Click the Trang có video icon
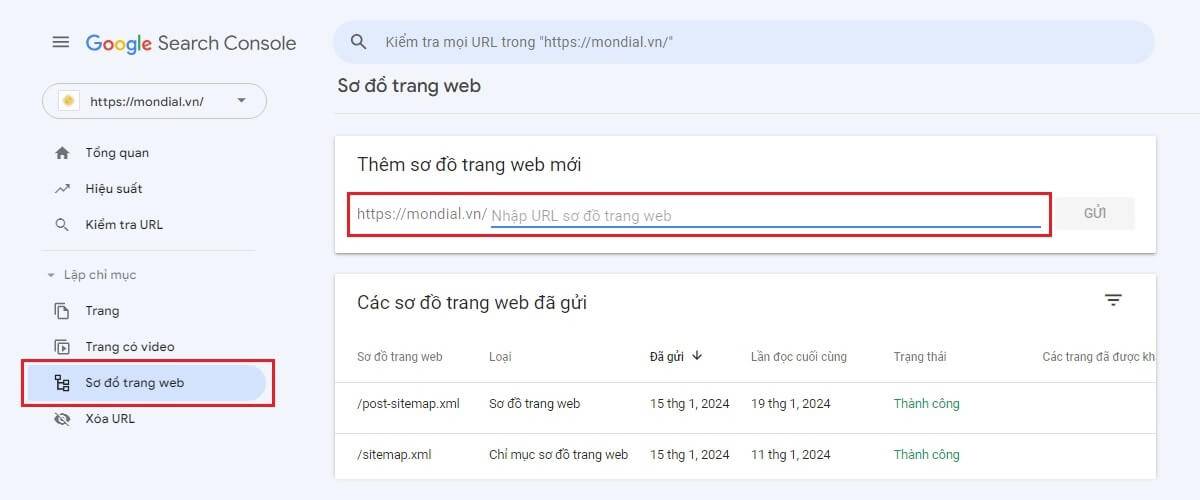This screenshot has width=1200, height=500. (x=62, y=347)
